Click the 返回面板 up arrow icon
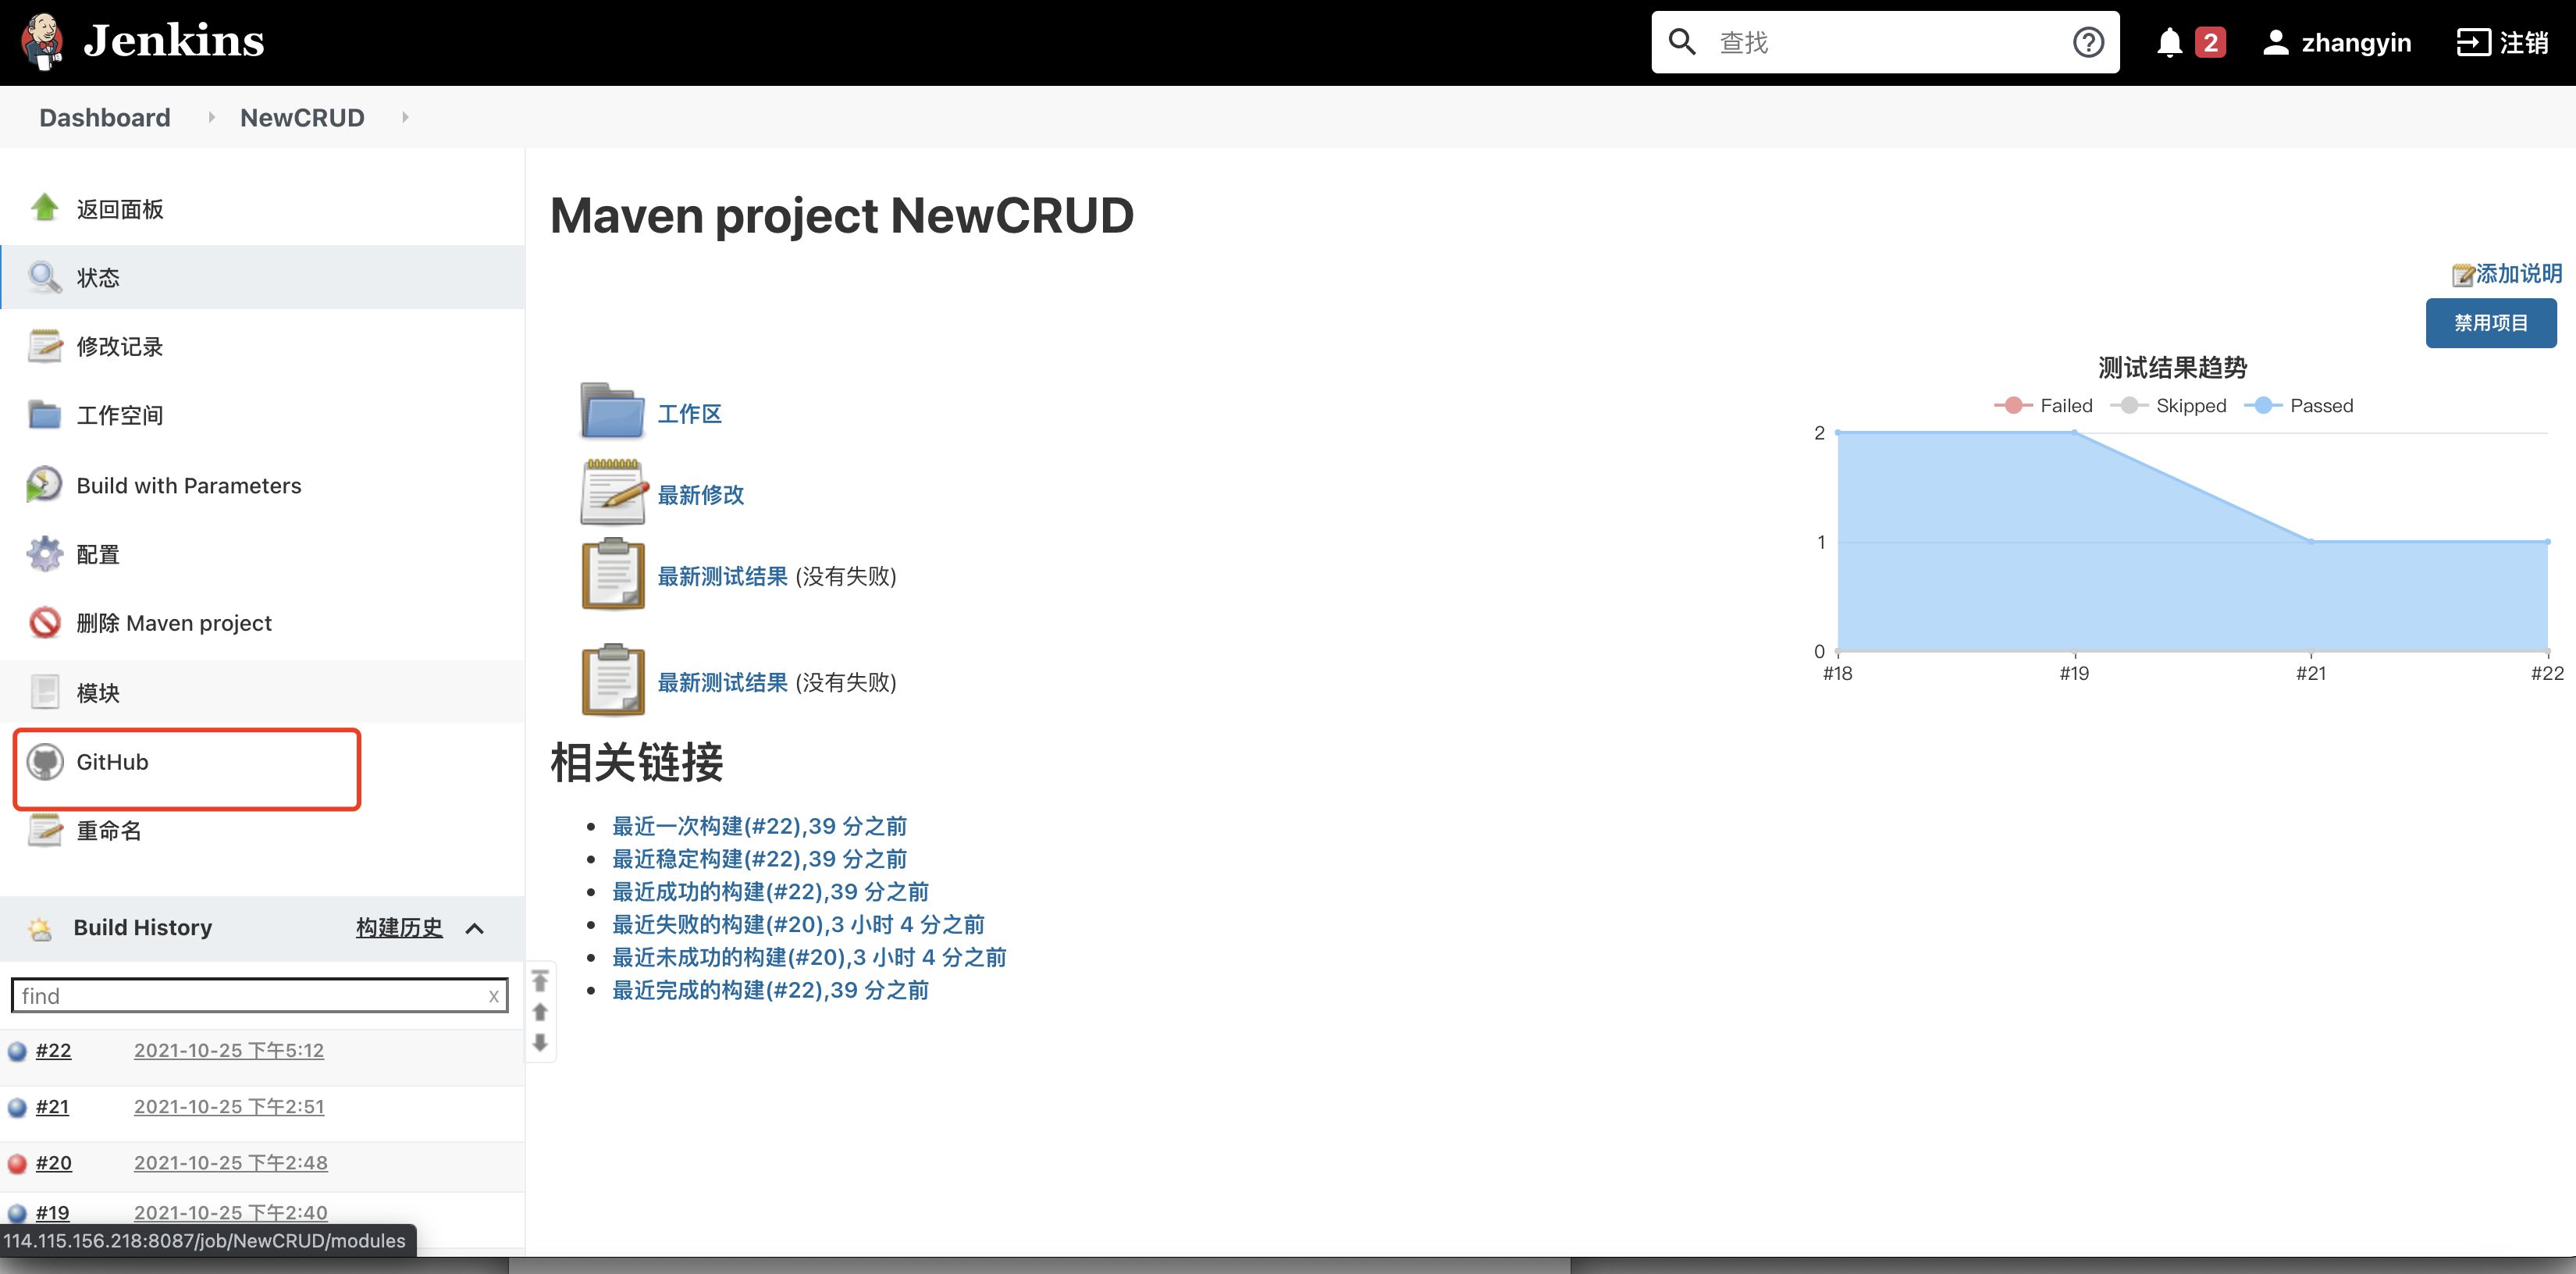2576x1274 pixels. pyautogui.click(x=44, y=207)
